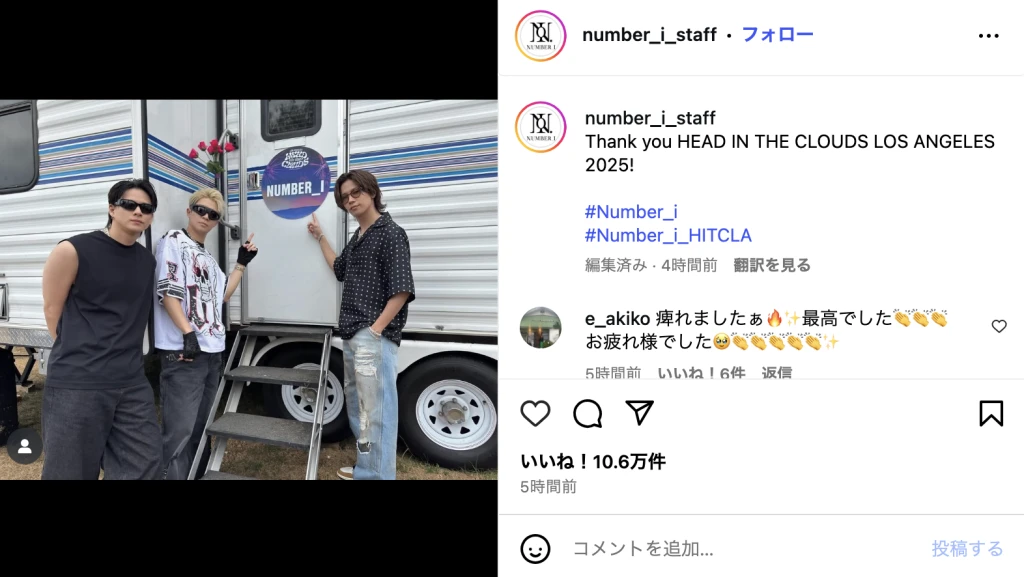1024x577 pixels.
Task: Click the trailer photo of the group
Action: [249, 290]
